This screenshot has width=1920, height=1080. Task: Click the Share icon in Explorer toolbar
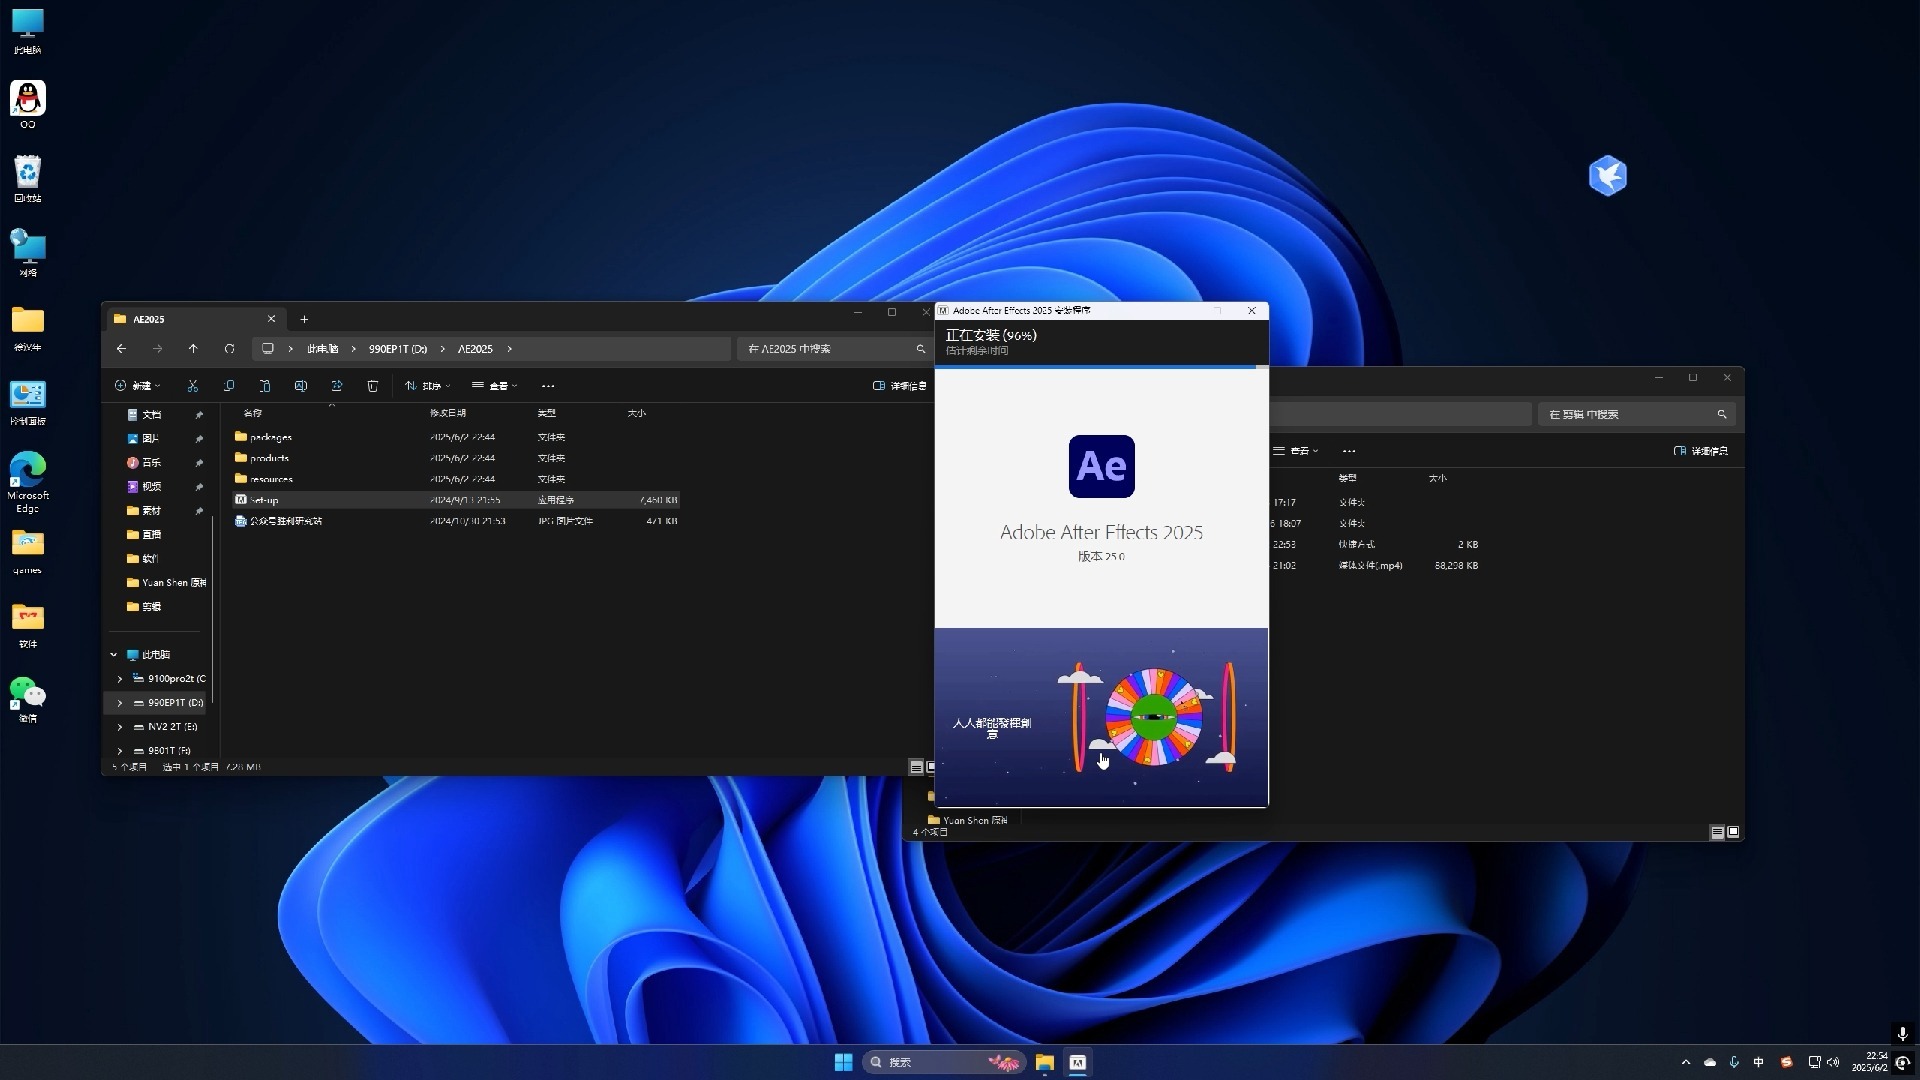(x=337, y=386)
